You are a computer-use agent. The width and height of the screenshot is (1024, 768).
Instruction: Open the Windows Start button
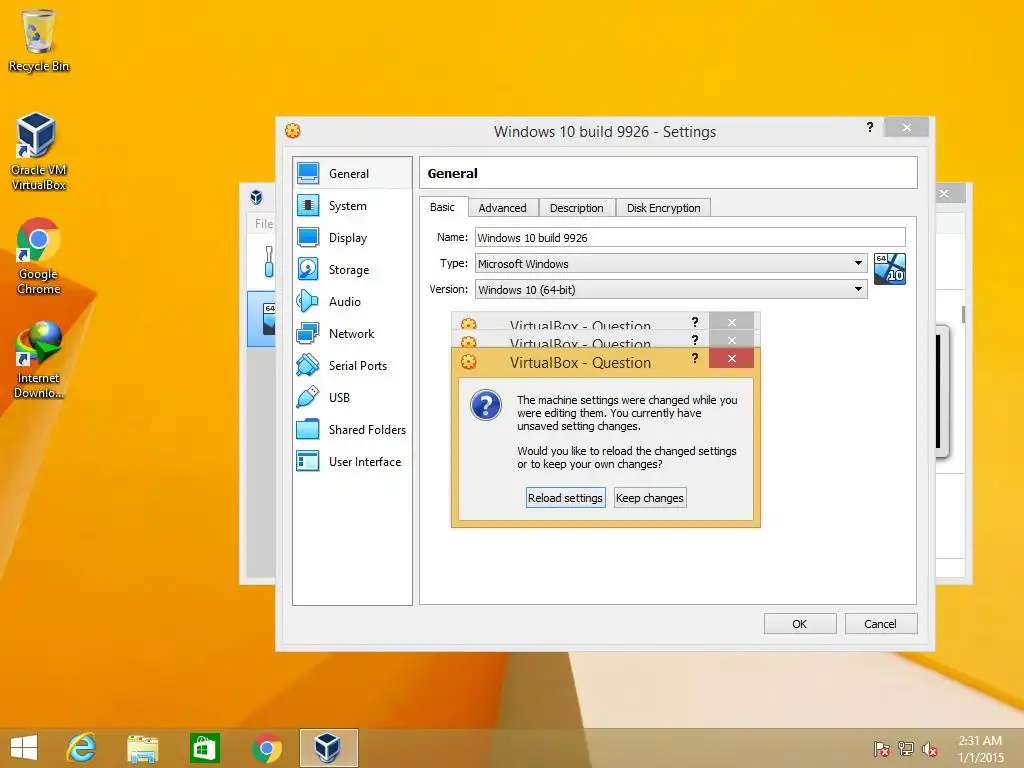pyautogui.click(x=24, y=748)
